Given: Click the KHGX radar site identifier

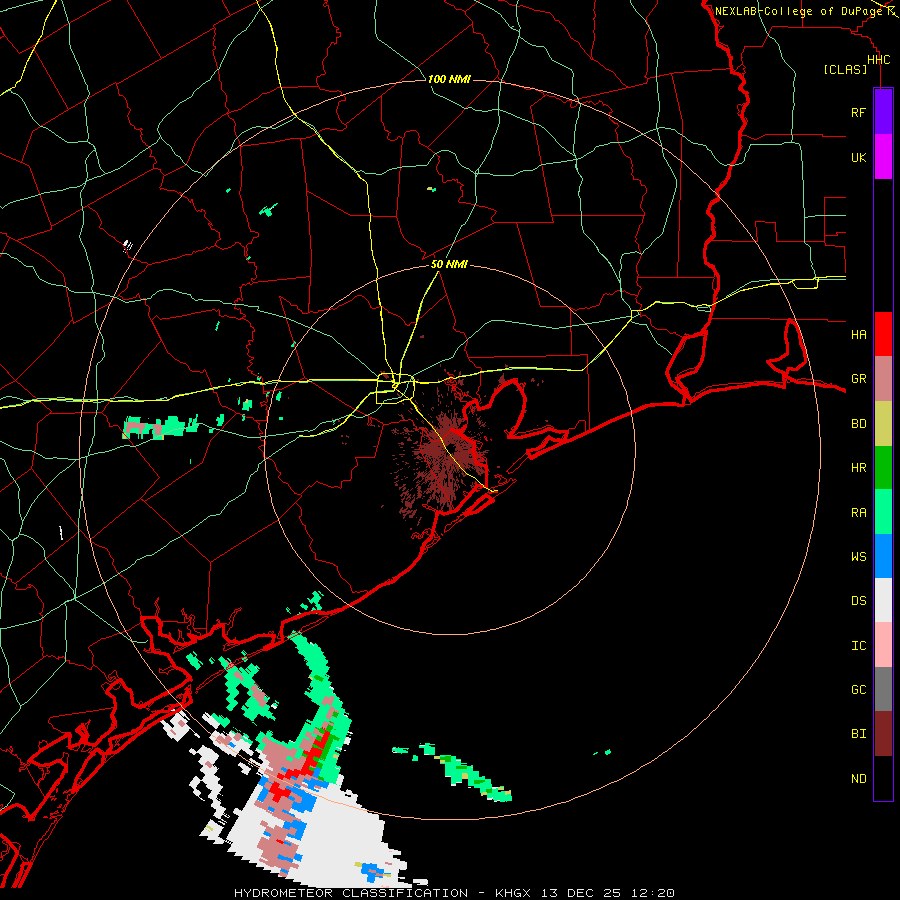Looking at the screenshot, I should pos(513,893).
